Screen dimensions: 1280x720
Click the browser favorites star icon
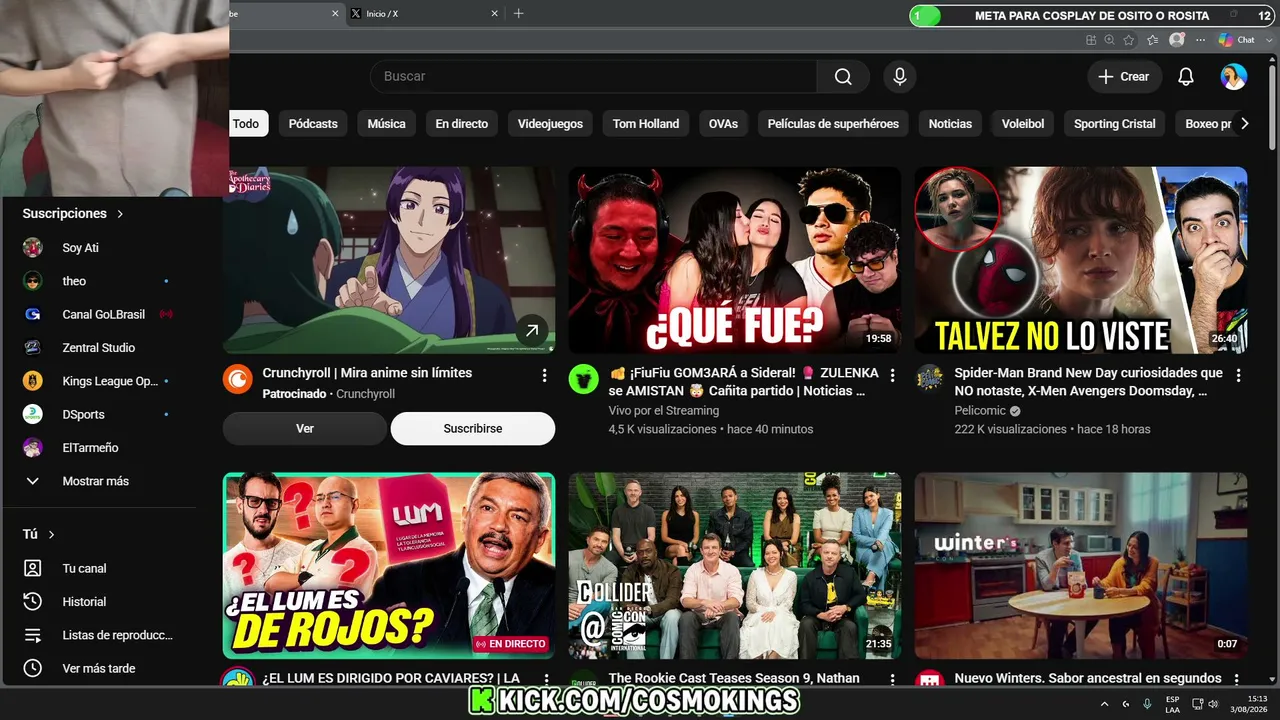(1129, 40)
